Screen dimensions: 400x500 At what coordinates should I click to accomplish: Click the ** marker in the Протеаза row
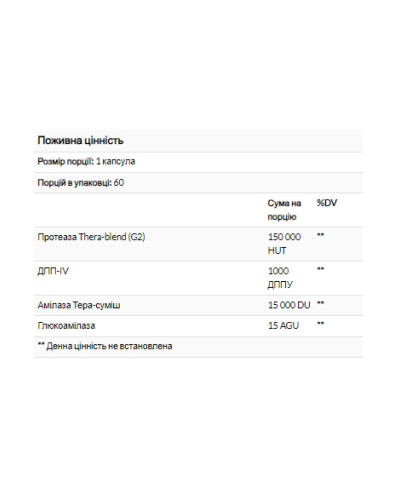point(320,235)
